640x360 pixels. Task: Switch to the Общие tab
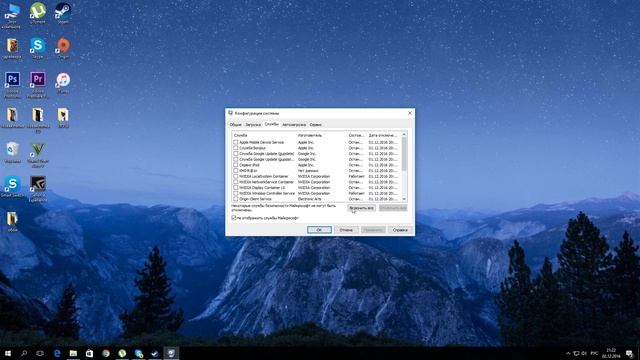236,125
